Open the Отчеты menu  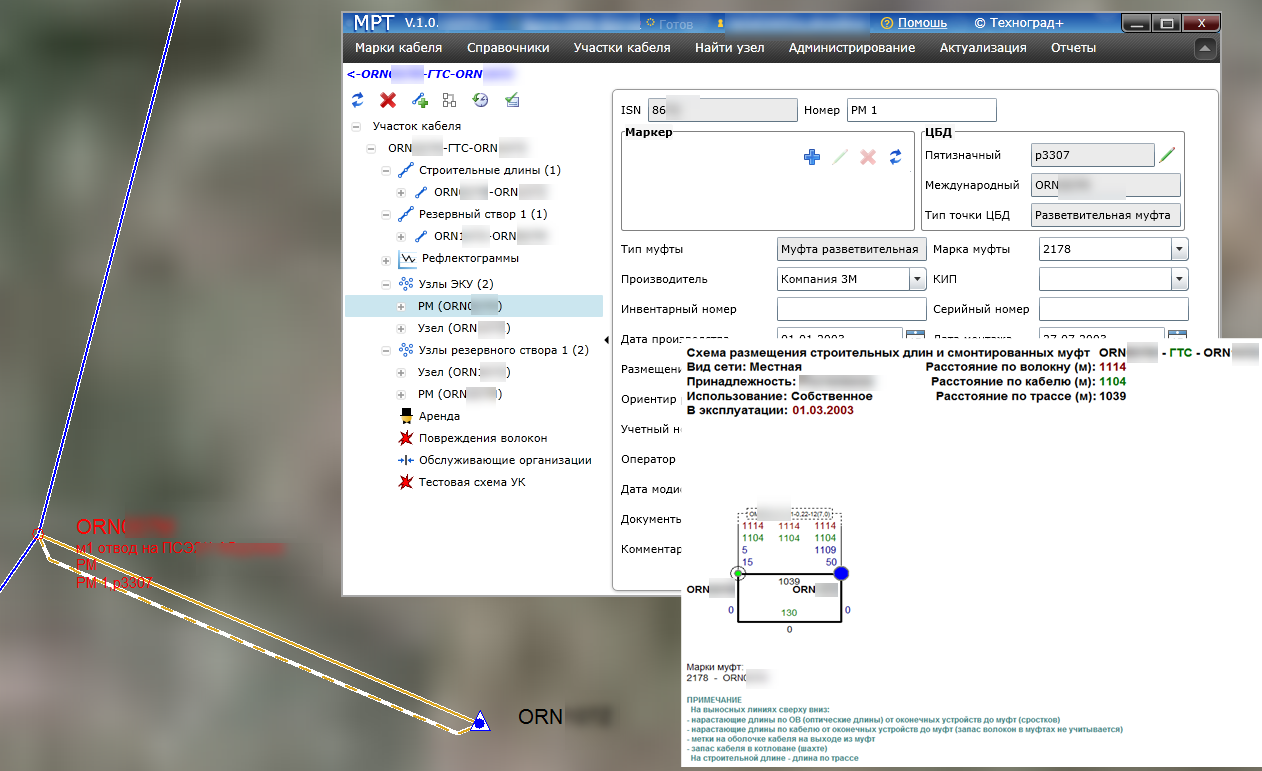(1073, 48)
